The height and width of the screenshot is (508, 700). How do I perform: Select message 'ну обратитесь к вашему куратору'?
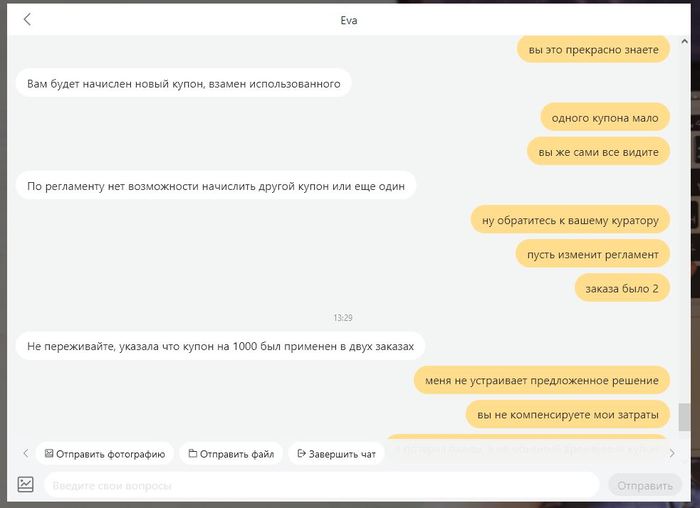click(x=570, y=221)
